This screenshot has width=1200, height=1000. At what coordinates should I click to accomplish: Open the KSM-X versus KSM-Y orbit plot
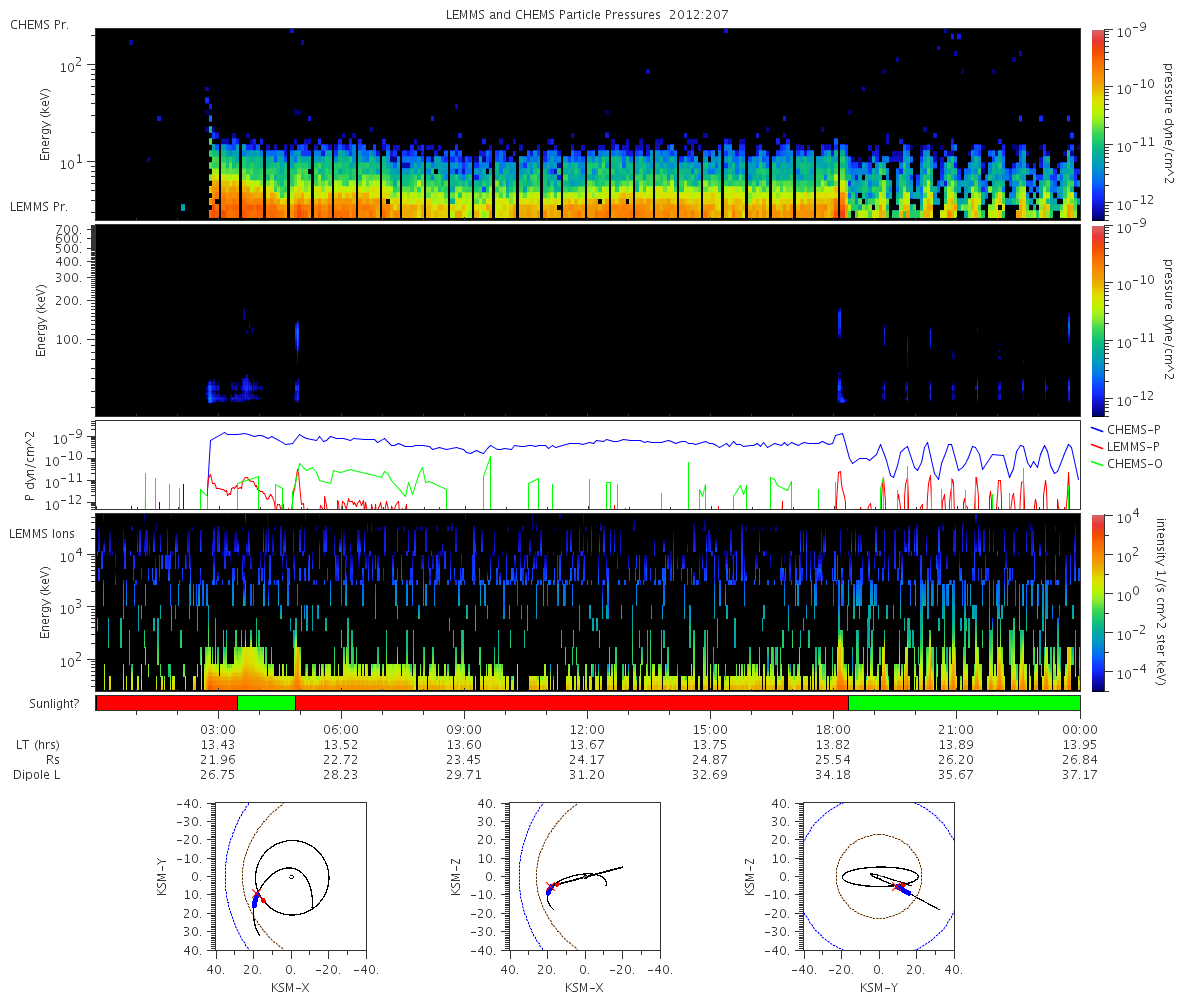click(x=290, y=875)
